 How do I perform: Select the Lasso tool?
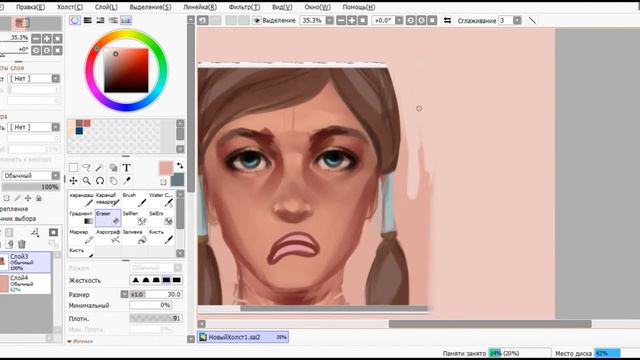[x=87, y=168]
